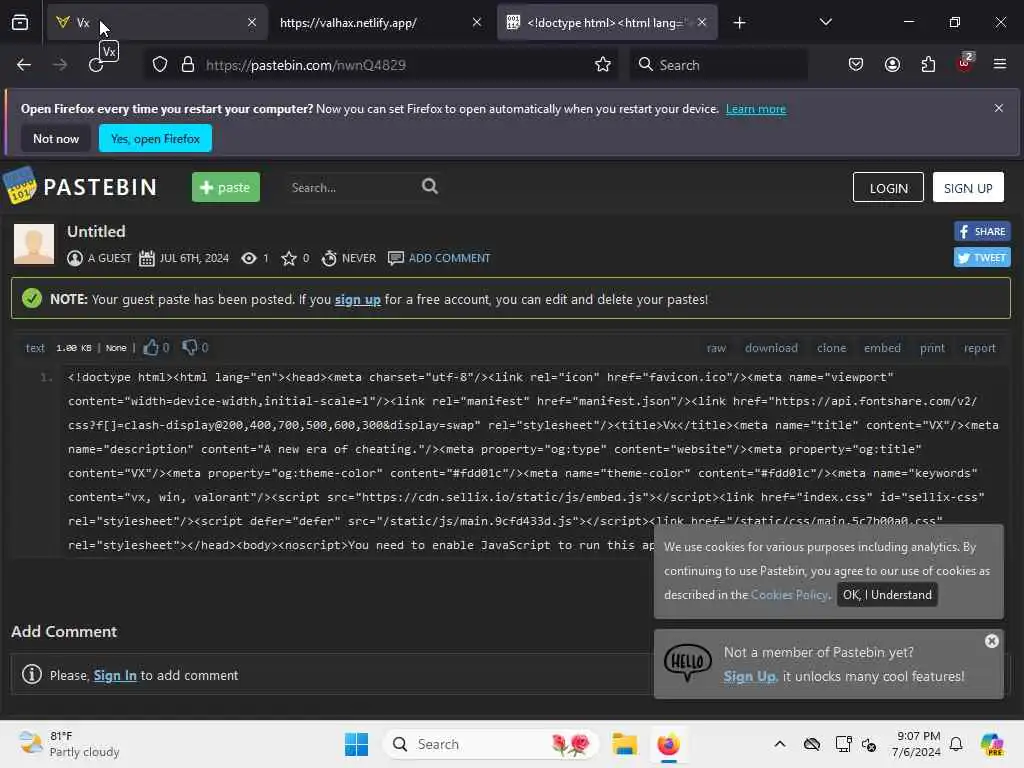Open the Firefox account icon
Screen dimensions: 1024x768
point(892,65)
